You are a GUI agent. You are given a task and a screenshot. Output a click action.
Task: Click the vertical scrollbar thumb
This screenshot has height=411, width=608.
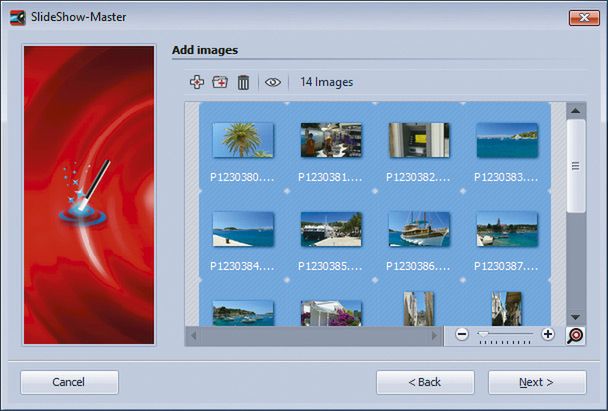tap(576, 166)
